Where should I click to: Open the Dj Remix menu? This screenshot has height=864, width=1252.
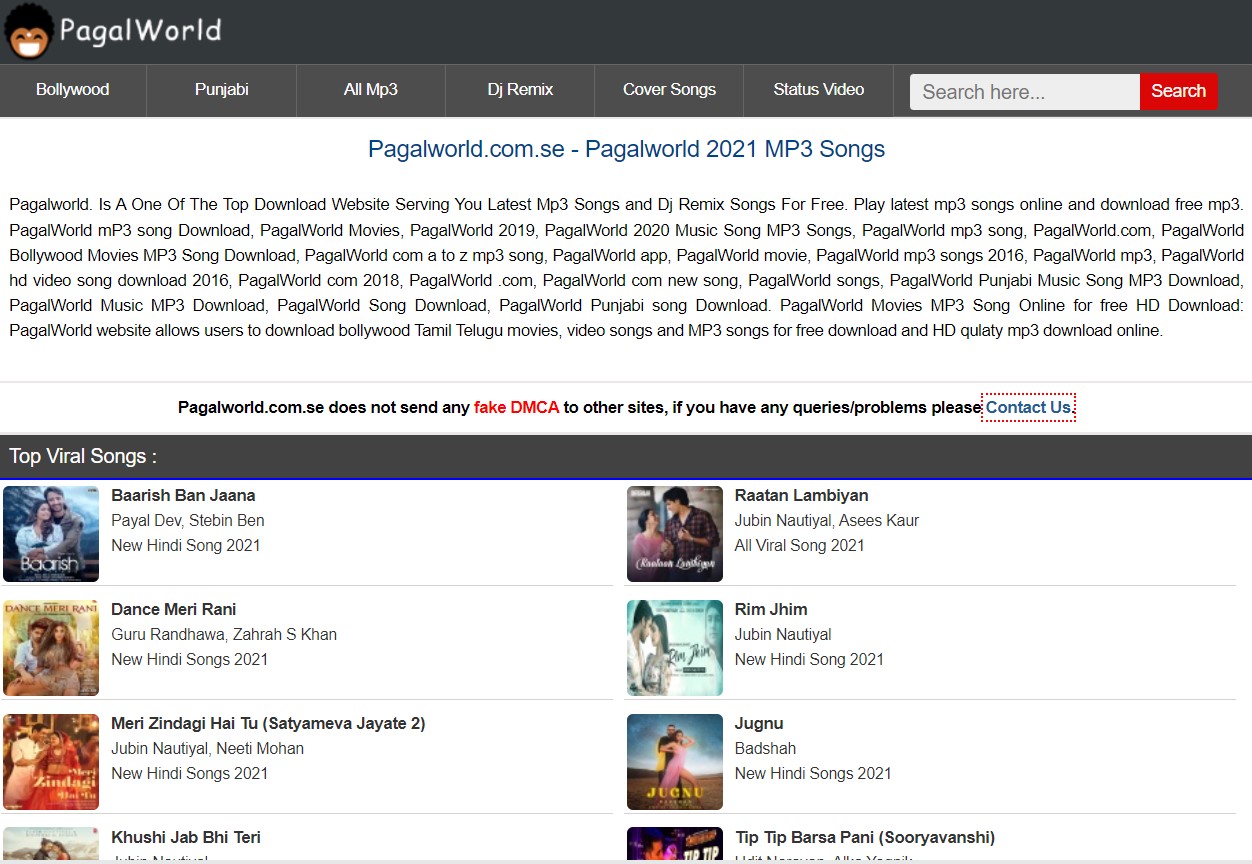click(x=520, y=90)
